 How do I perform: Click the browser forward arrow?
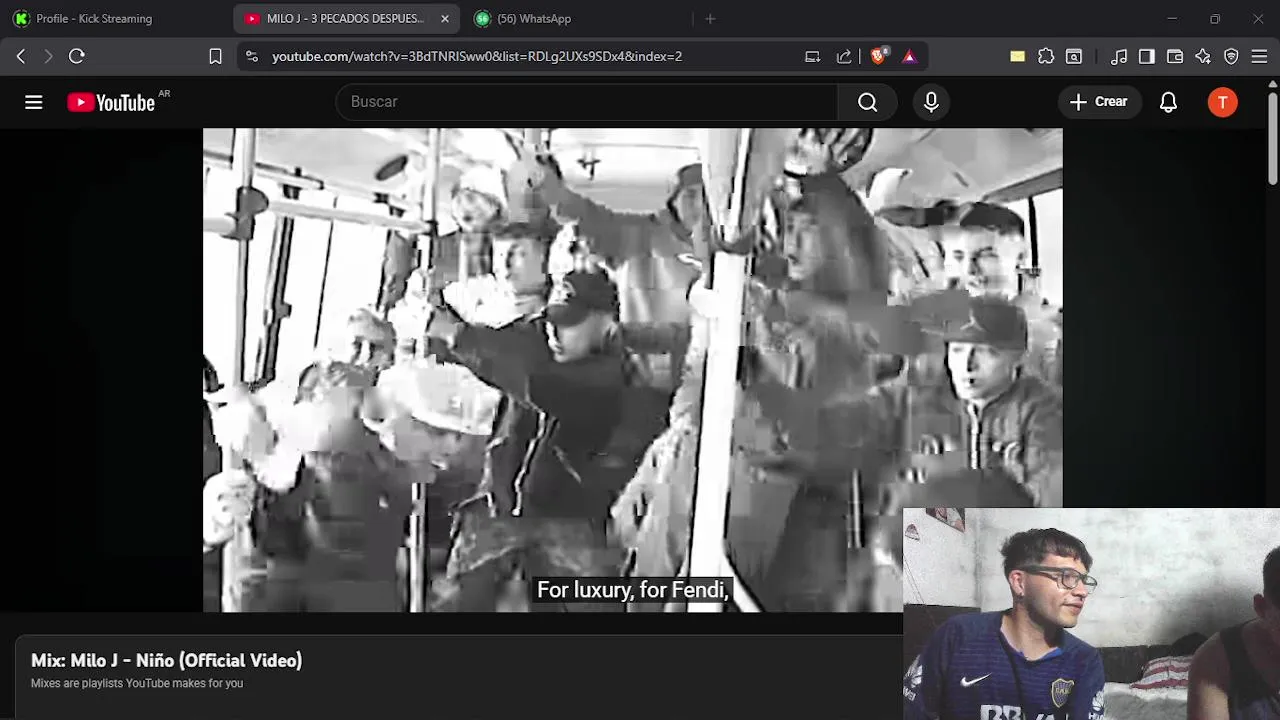[48, 56]
